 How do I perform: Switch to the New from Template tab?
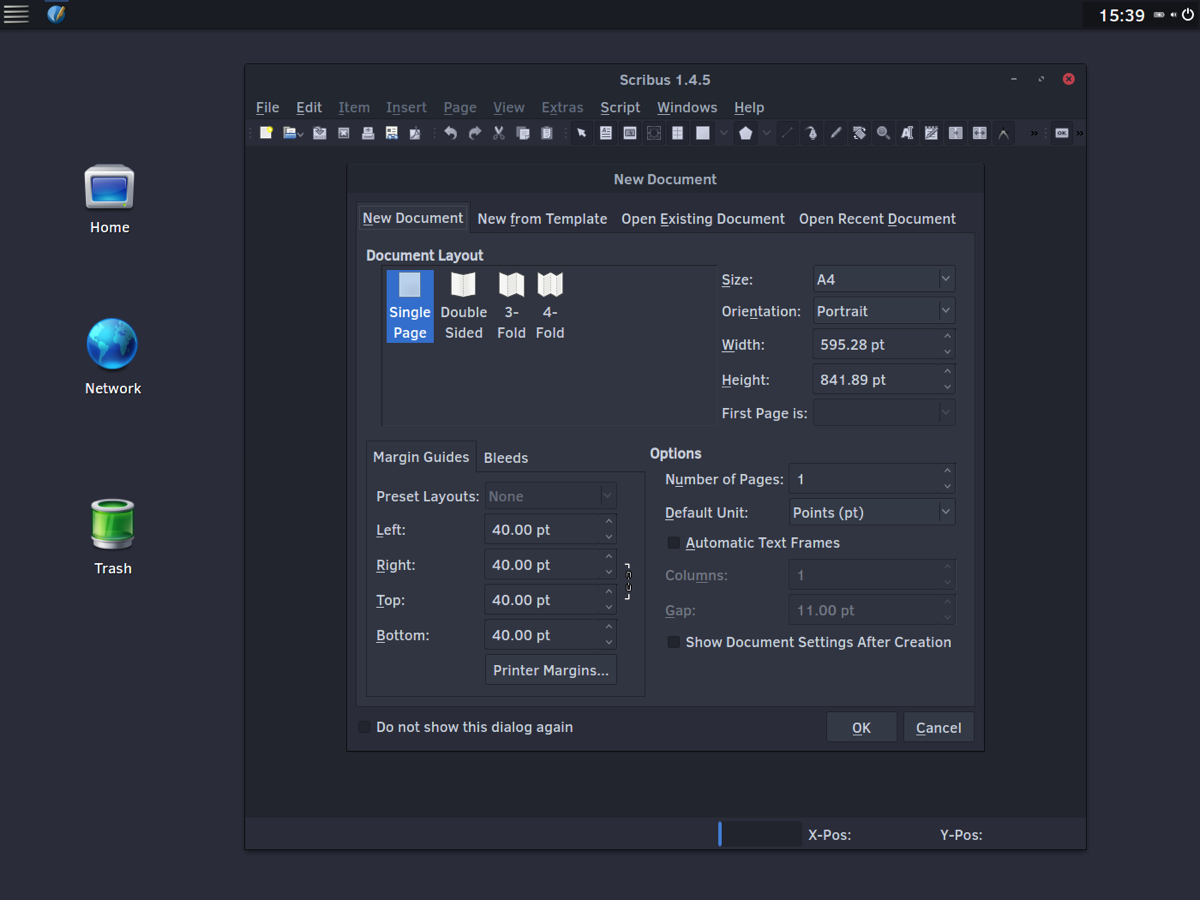coord(542,219)
